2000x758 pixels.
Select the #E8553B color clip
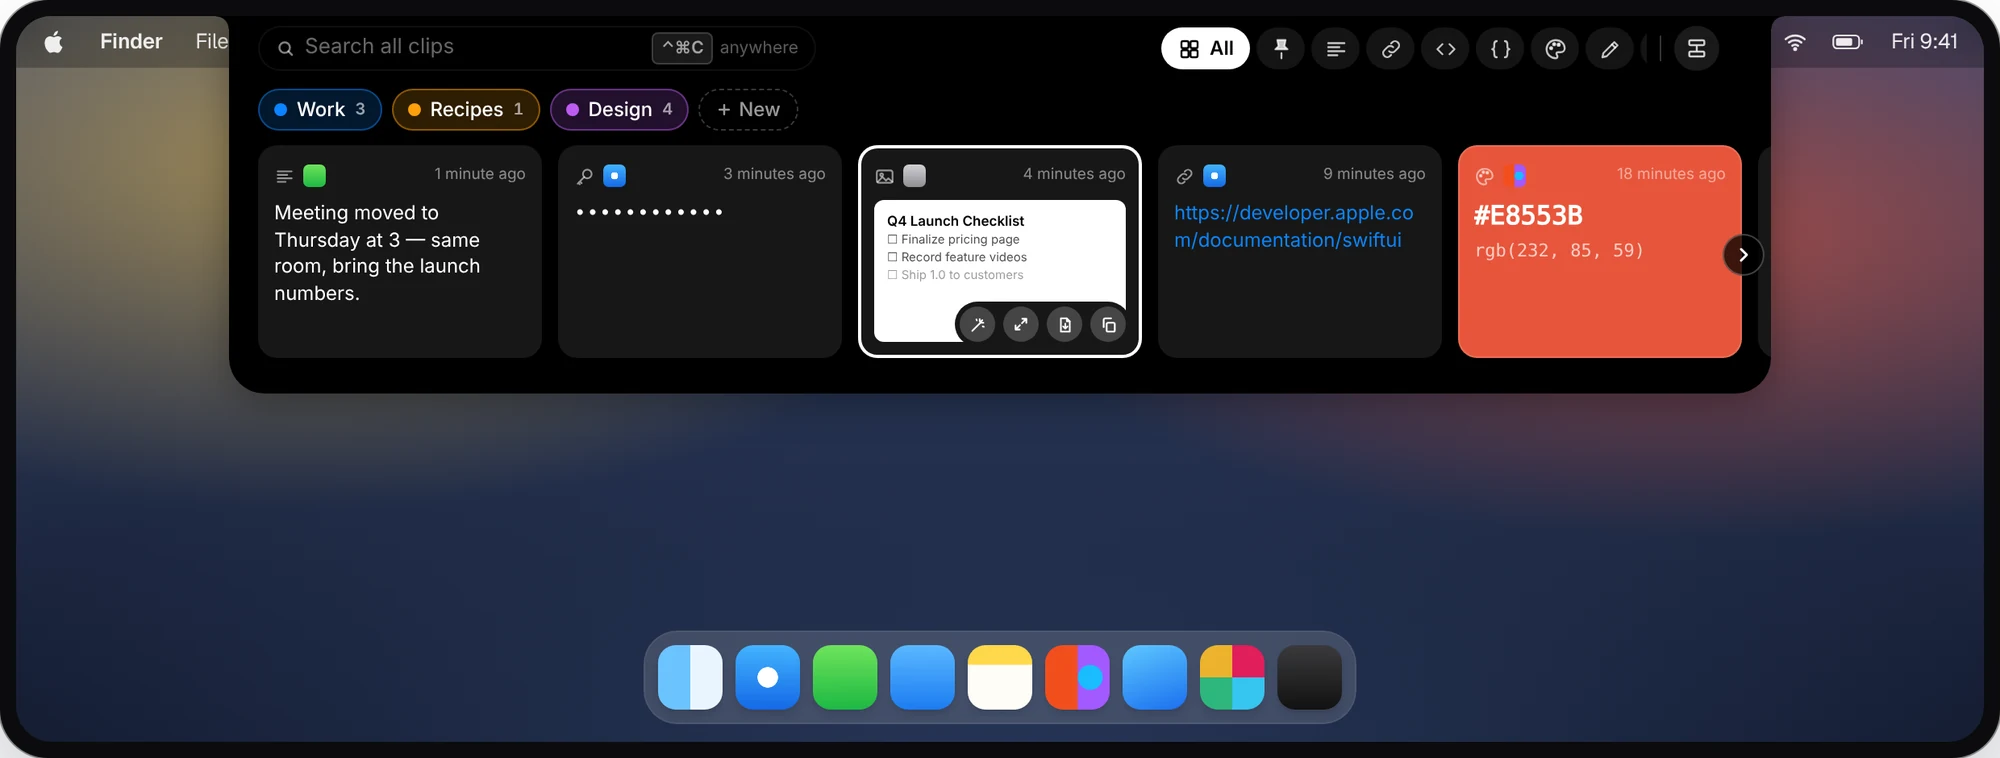[1600, 252]
